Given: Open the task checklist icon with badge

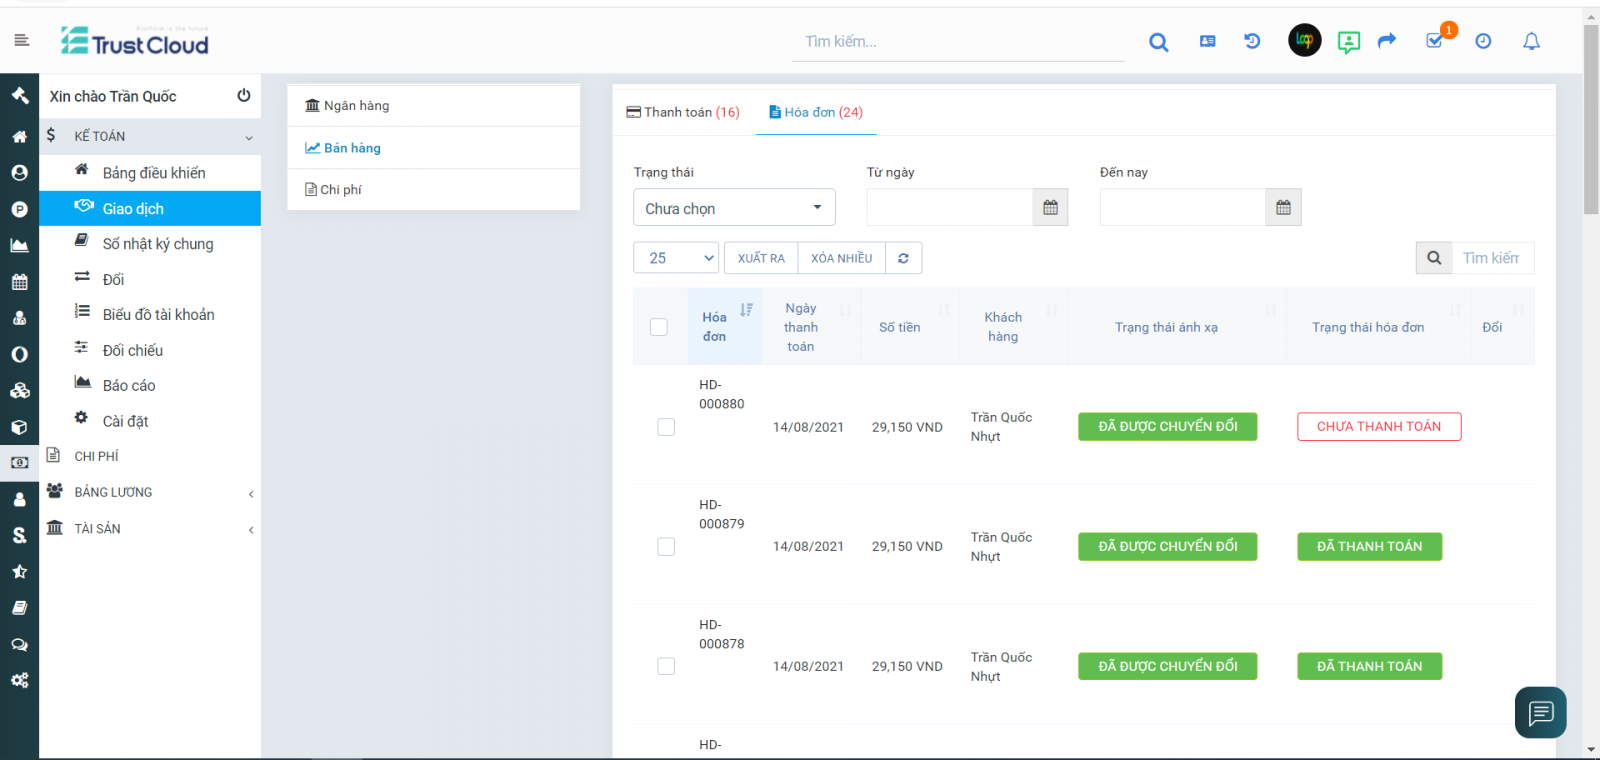Looking at the screenshot, I should (1435, 41).
